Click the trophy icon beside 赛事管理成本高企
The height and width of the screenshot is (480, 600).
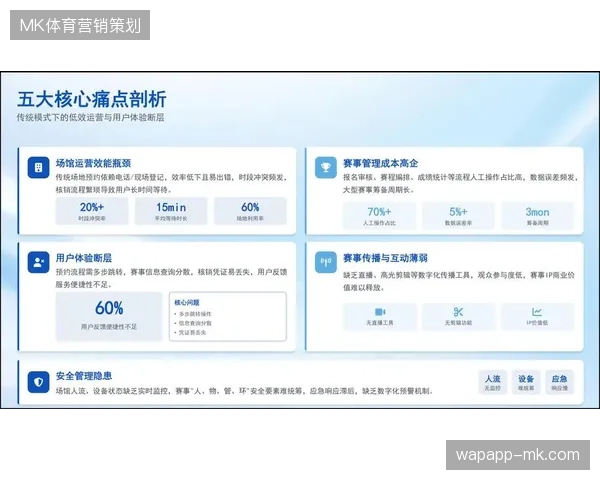pos(326,167)
